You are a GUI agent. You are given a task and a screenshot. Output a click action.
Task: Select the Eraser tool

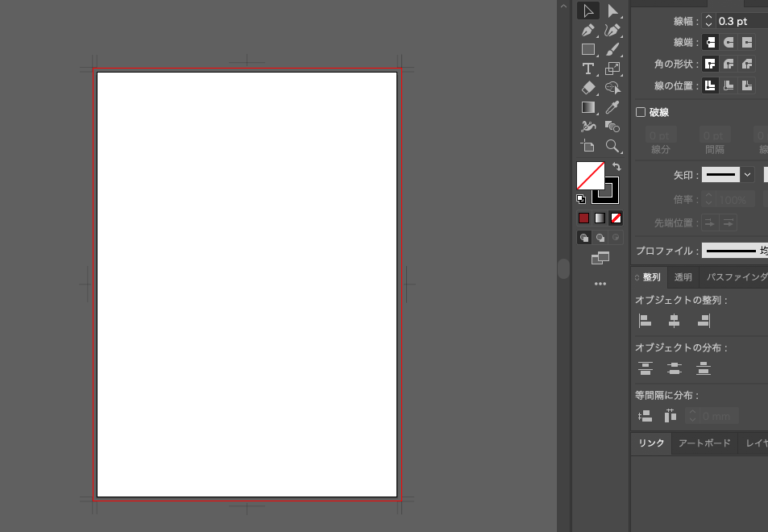point(588,88)
